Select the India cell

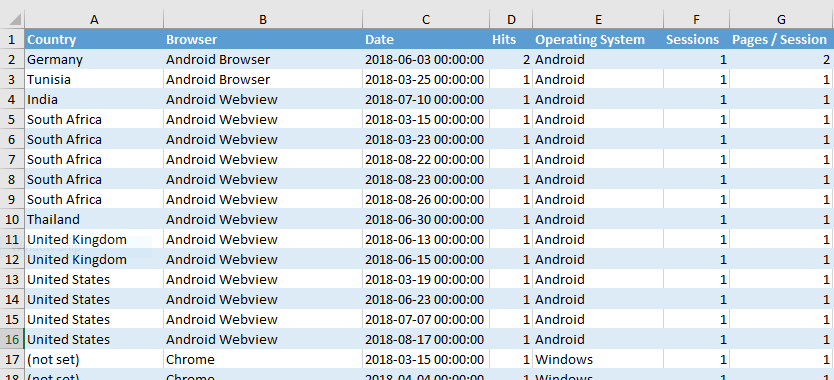(x=94, y=100)
